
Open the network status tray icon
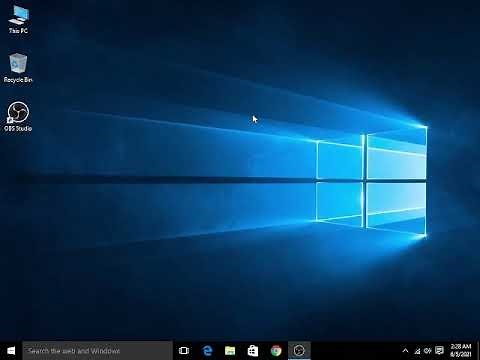[x=417, y=351]
